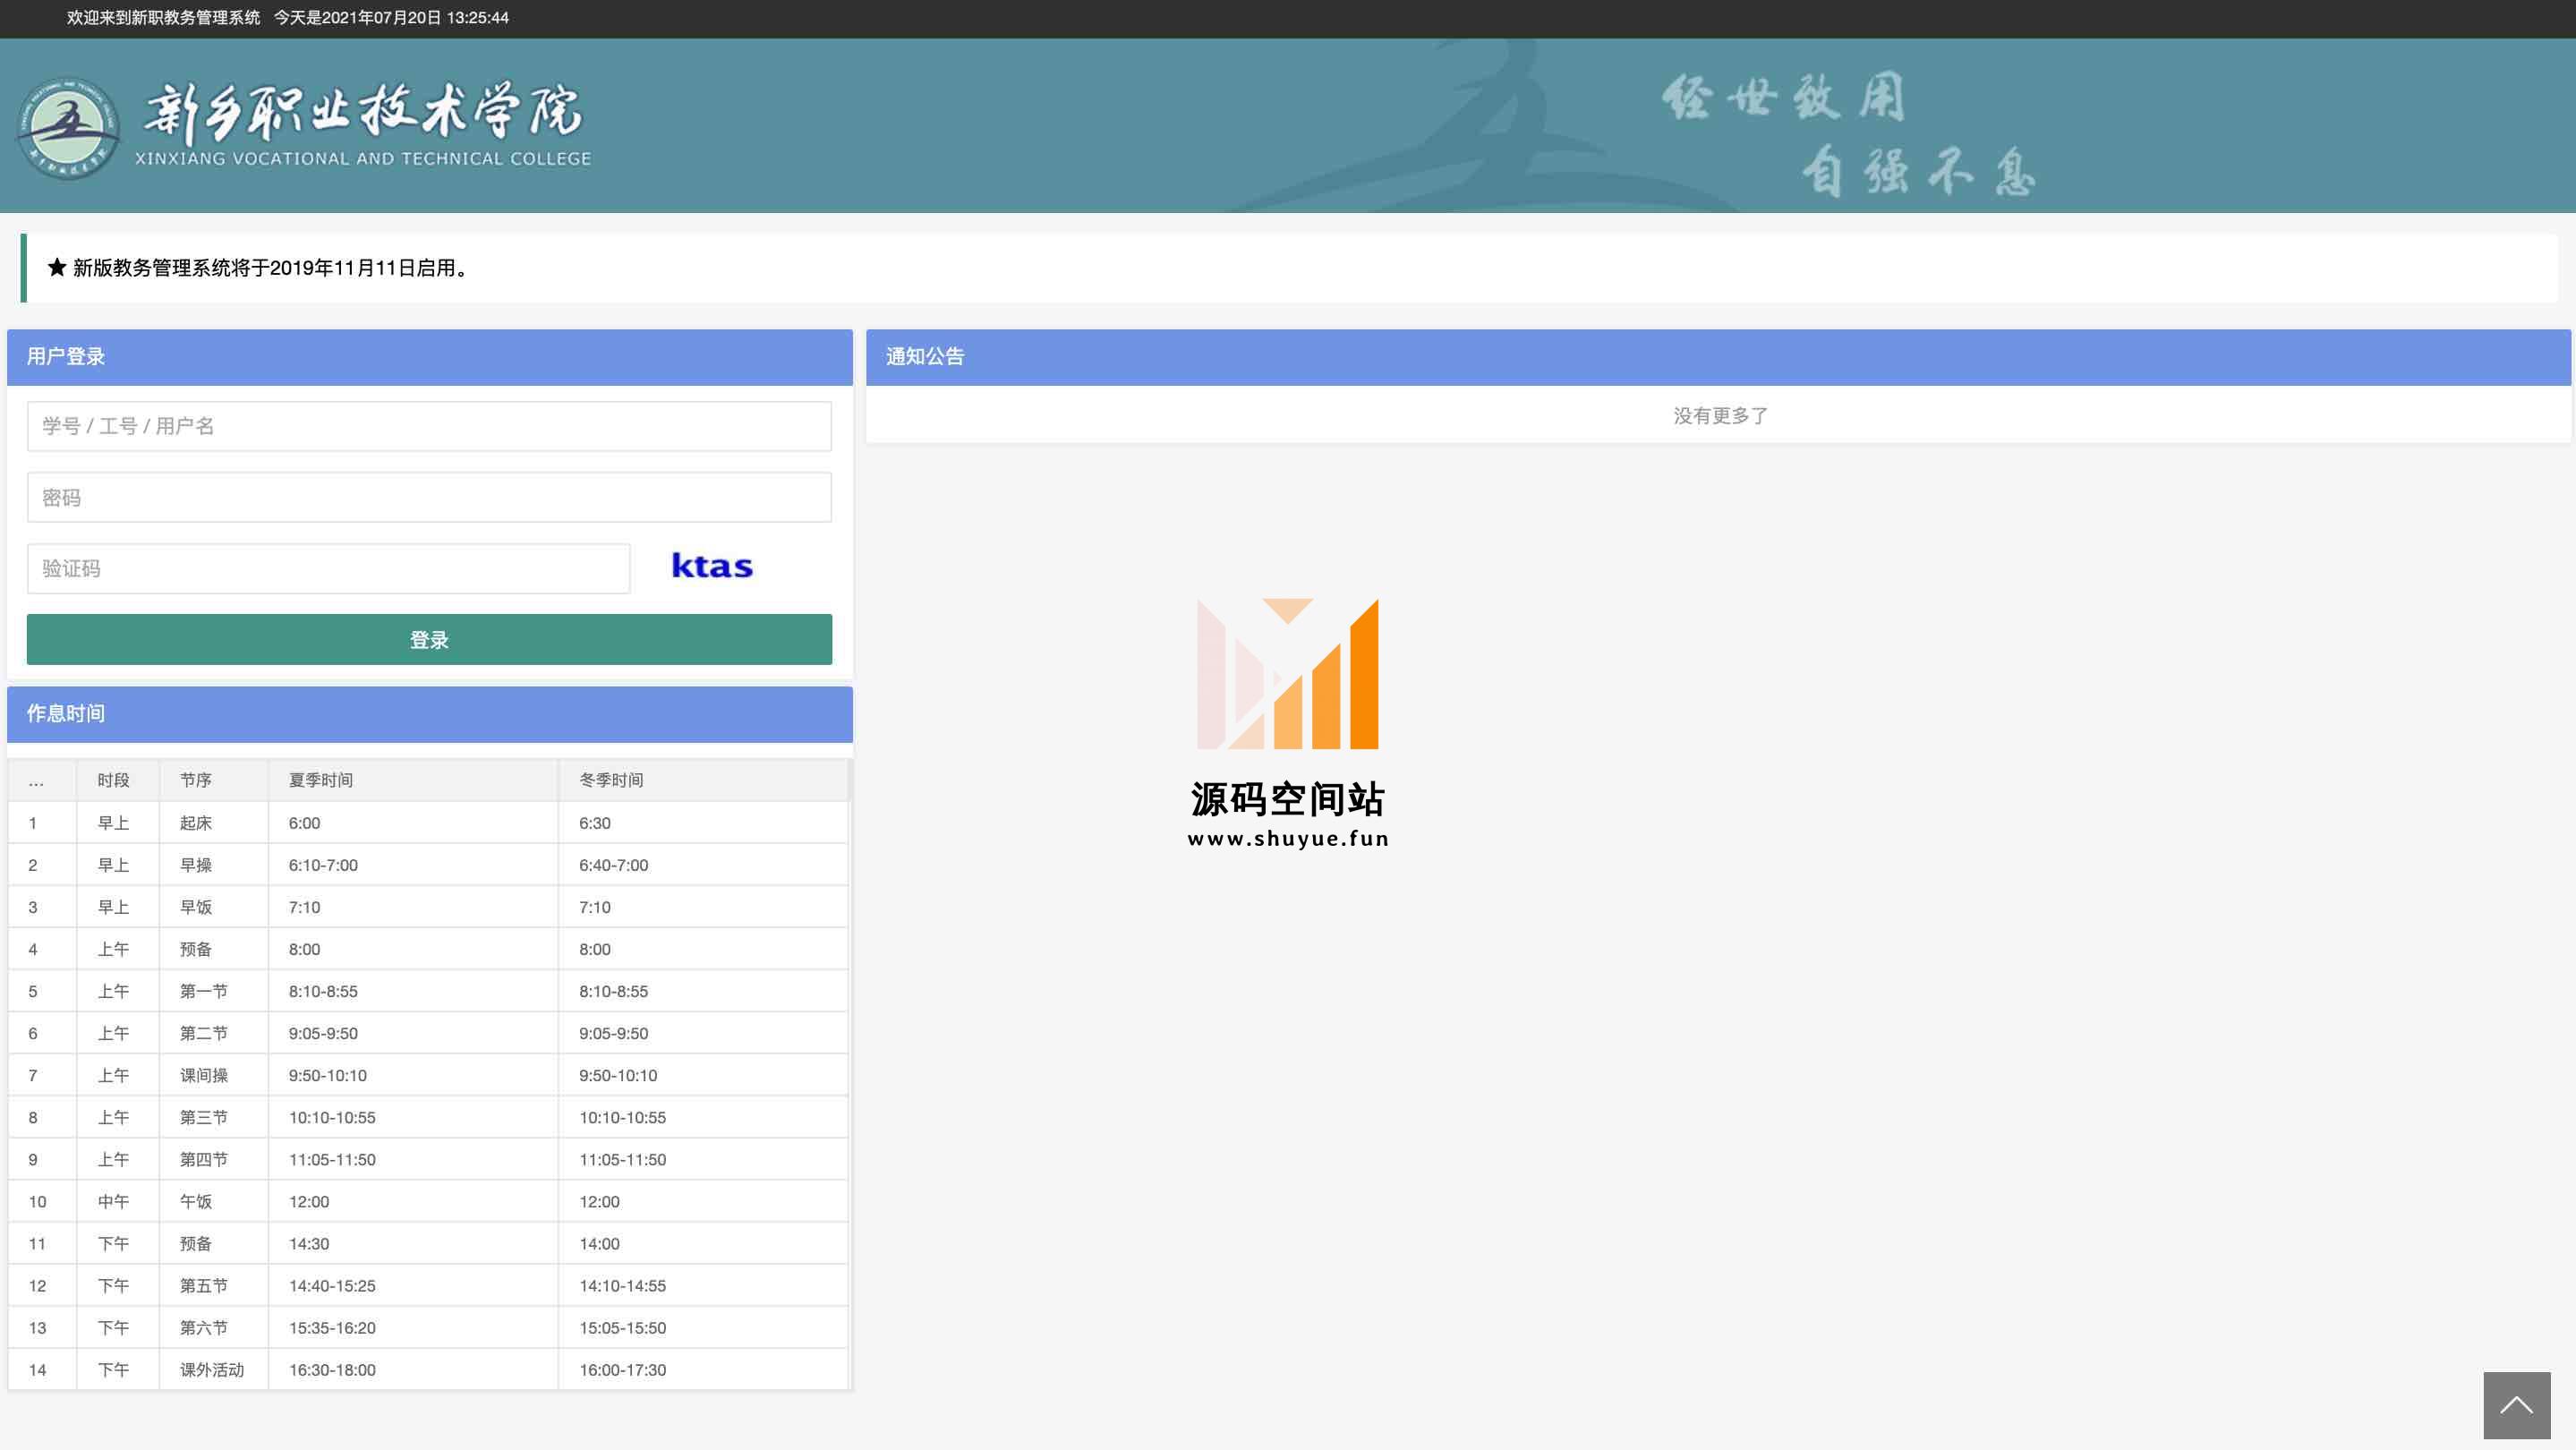Click the college logo emblem

68,128
